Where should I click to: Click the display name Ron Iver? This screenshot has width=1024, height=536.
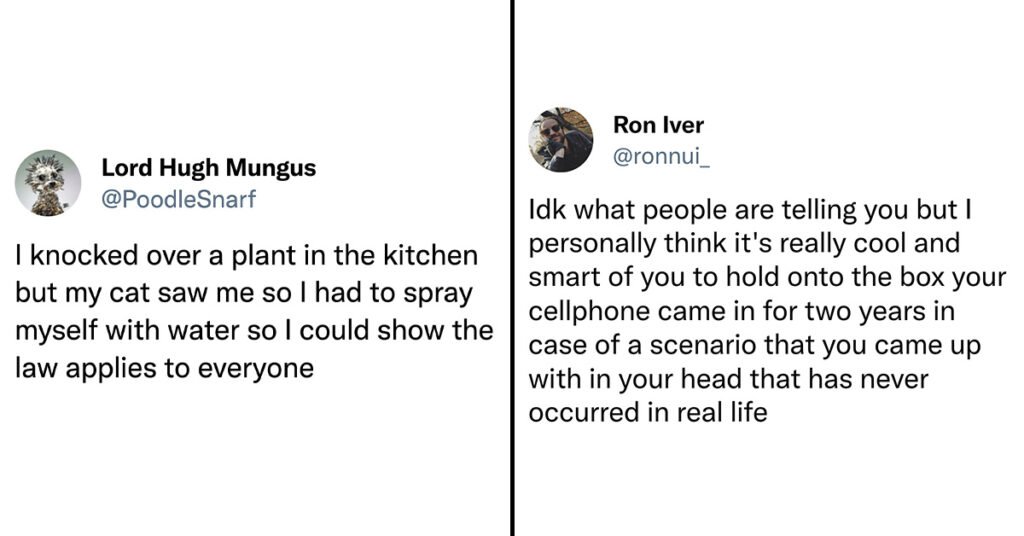[x=658, y=125]
